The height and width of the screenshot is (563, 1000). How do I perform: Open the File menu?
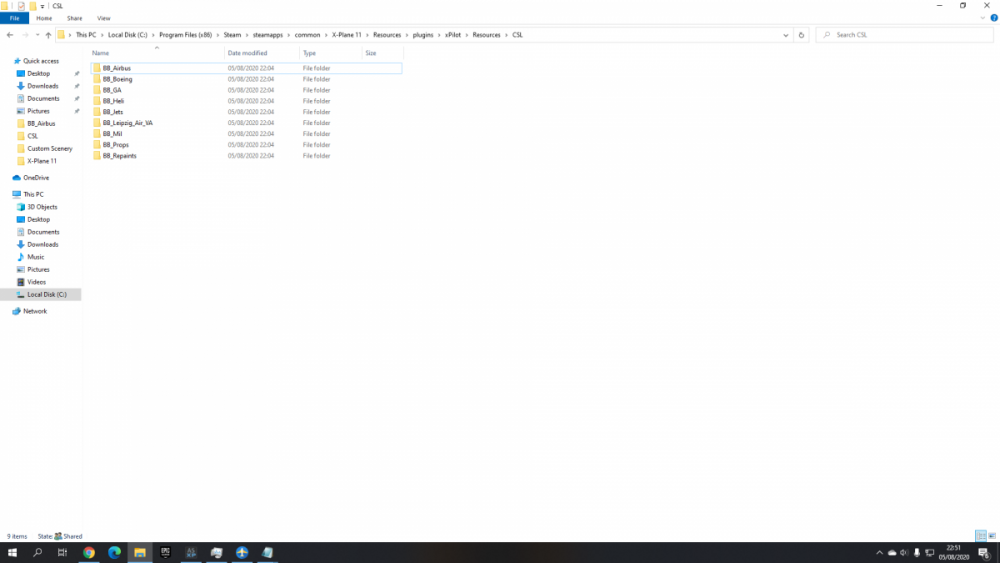tap(15, 18)
